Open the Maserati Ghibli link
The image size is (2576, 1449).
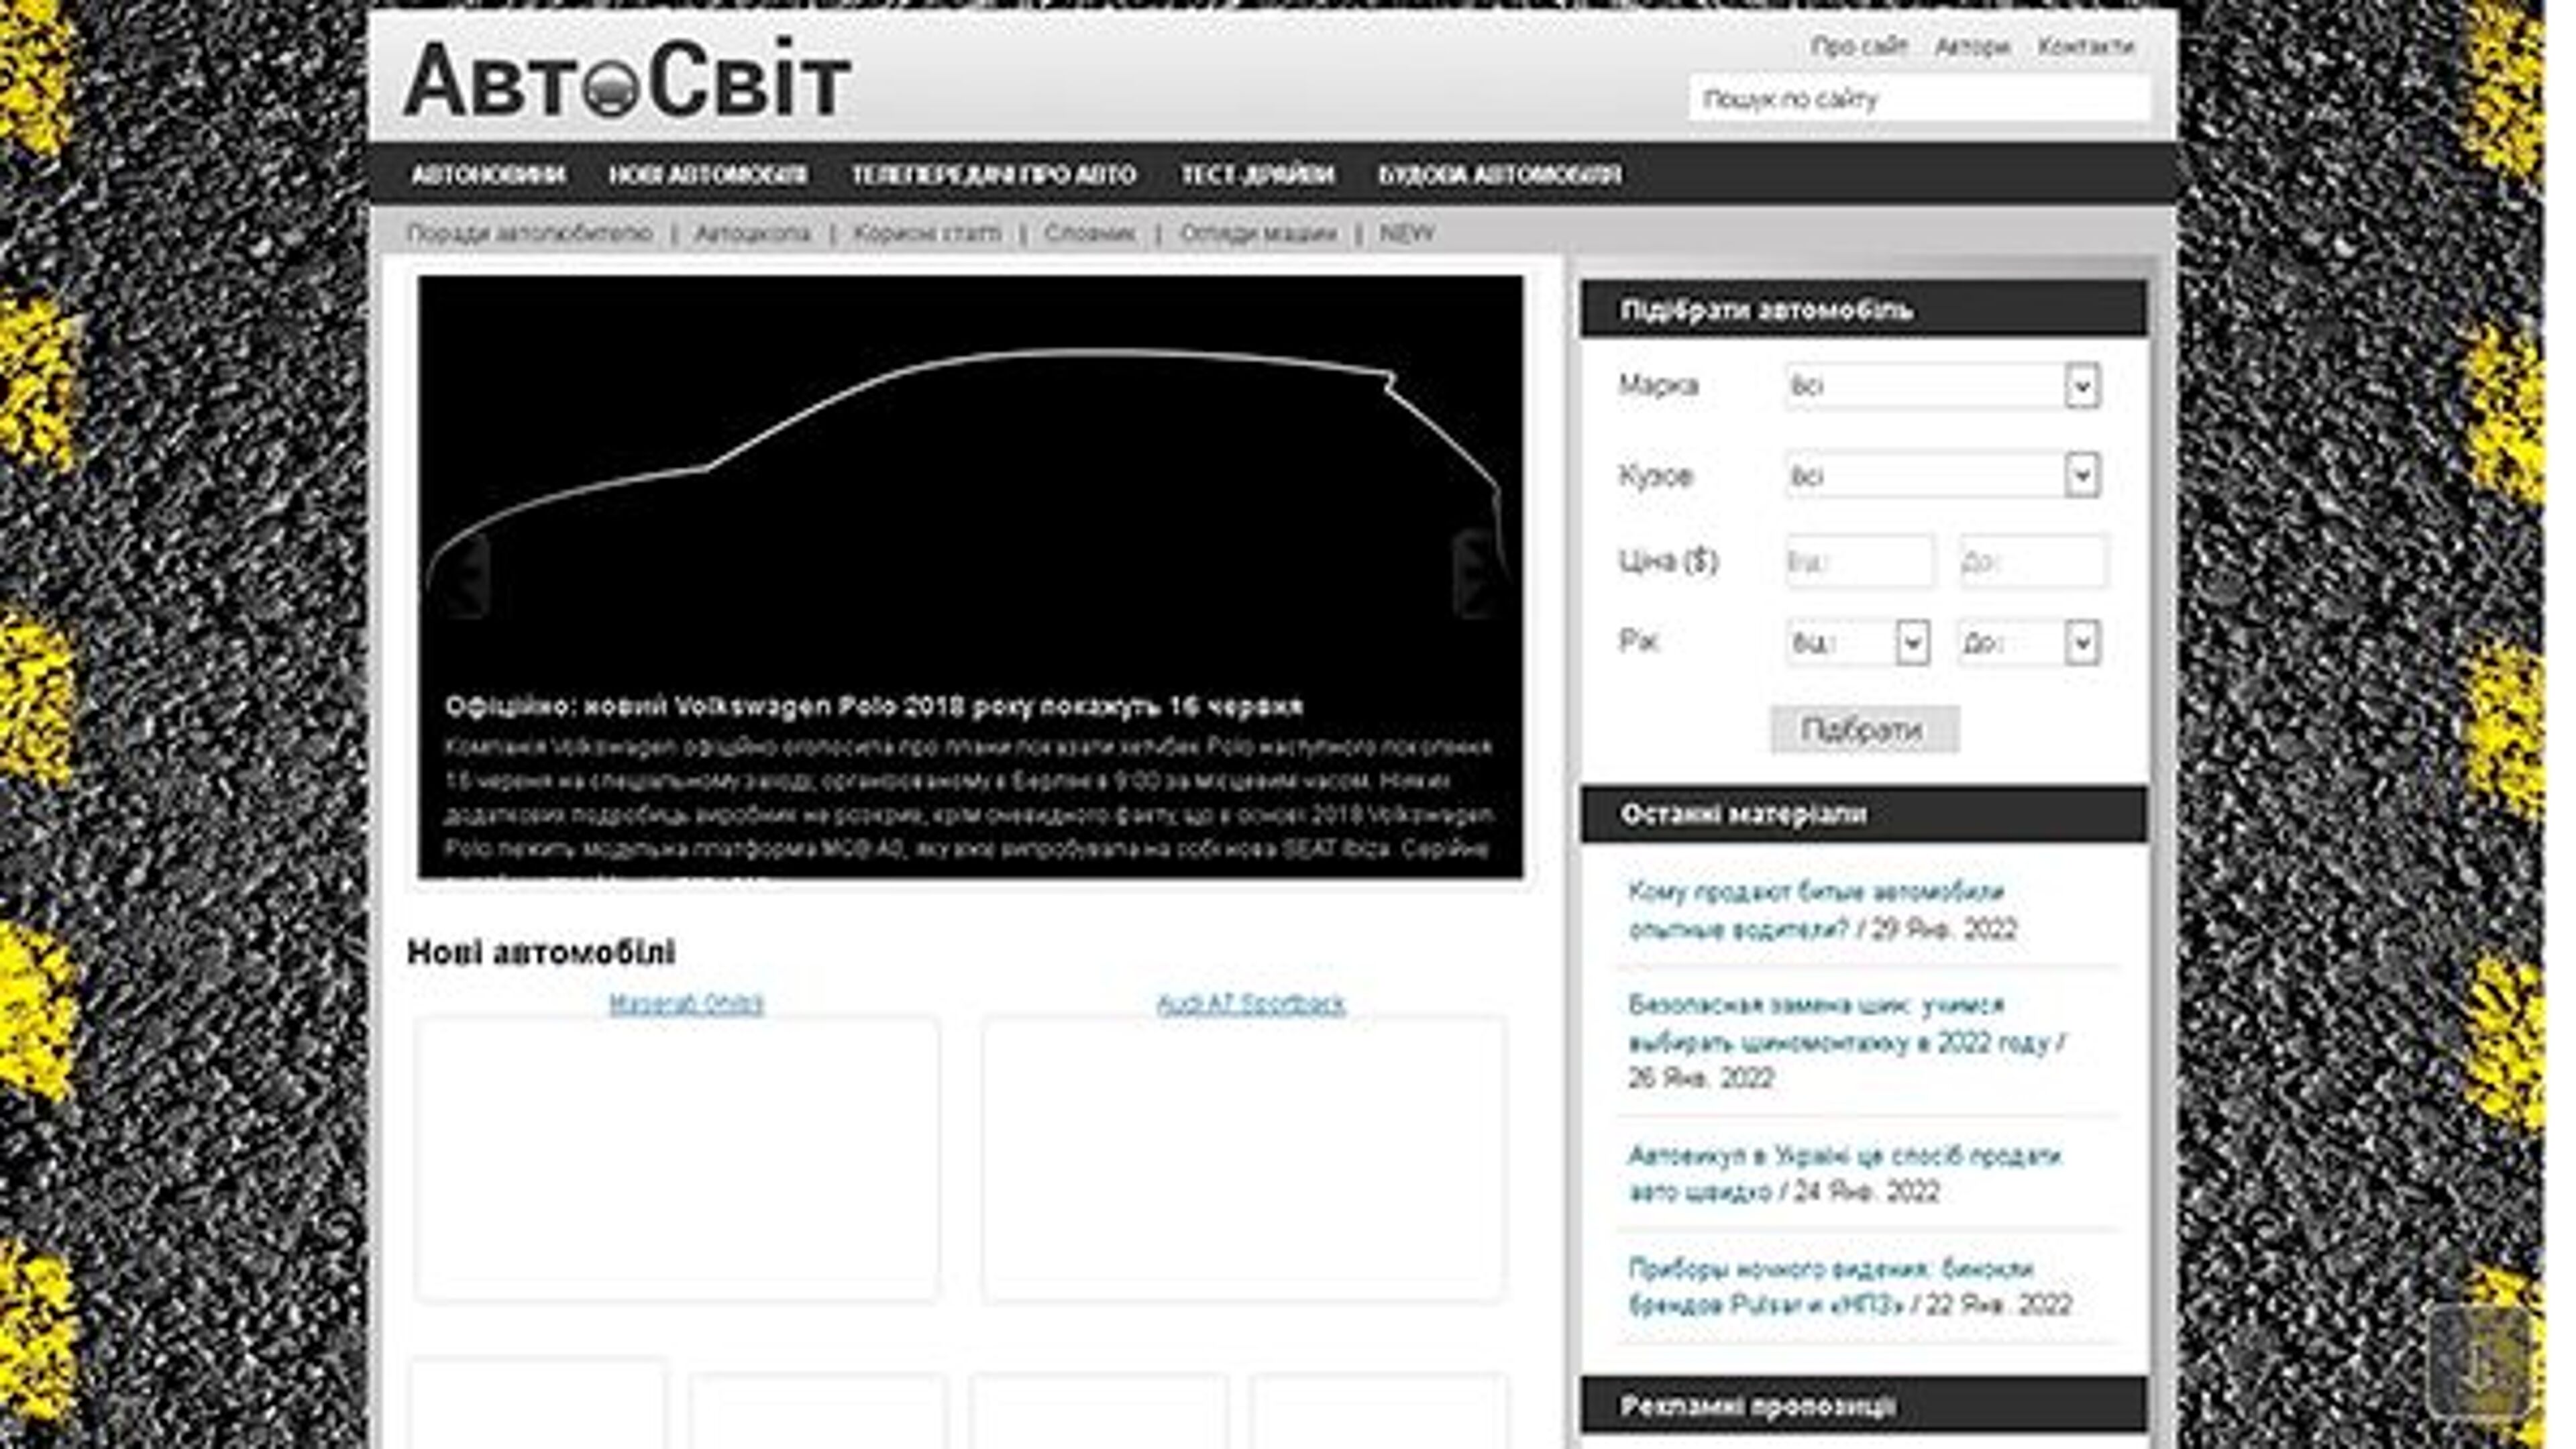(686, 1004)
